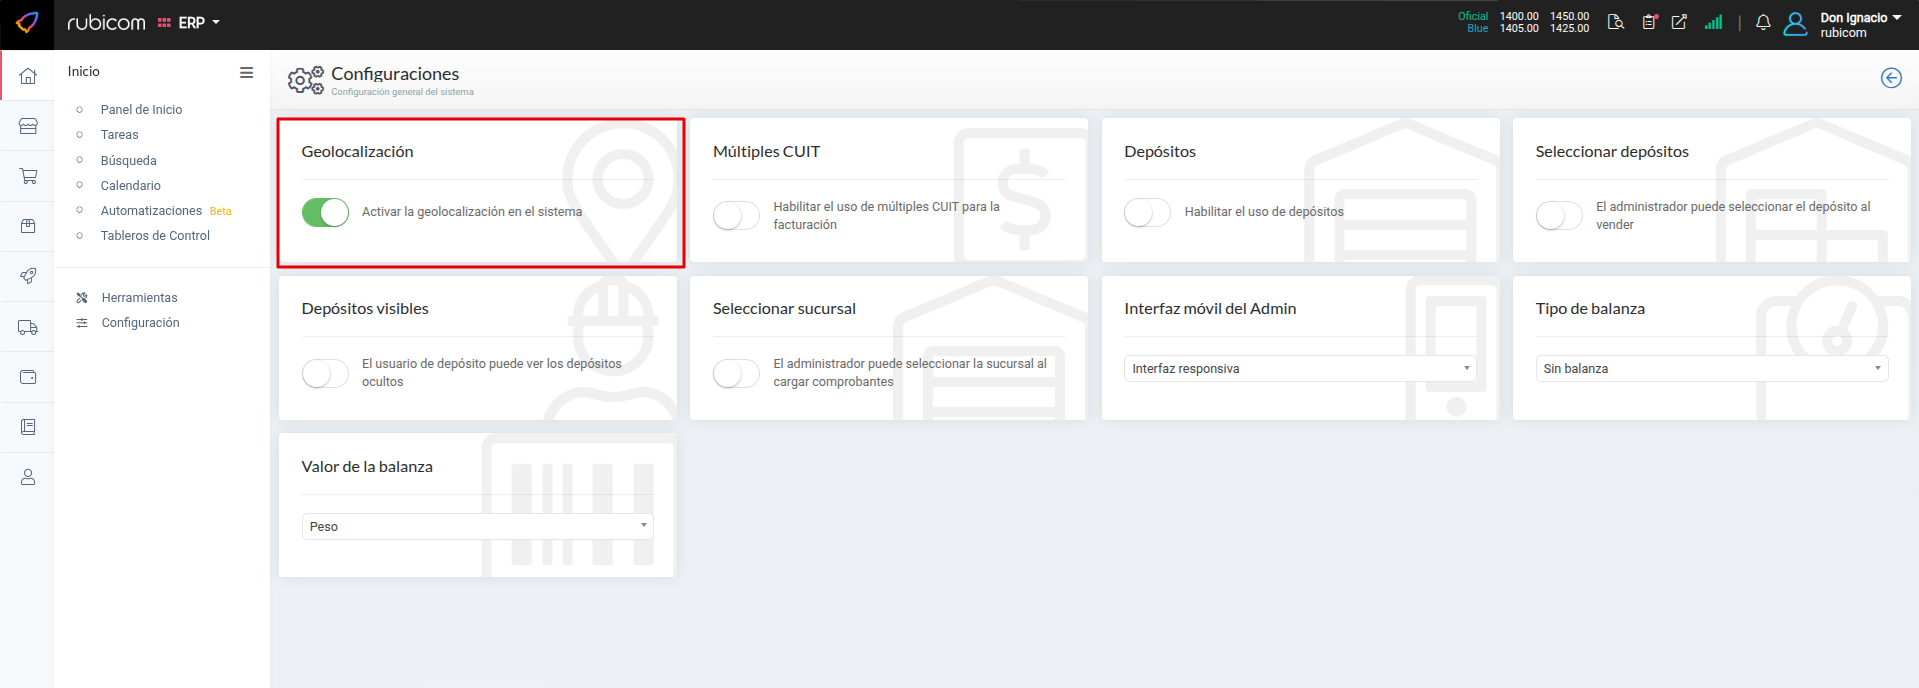Click the notifications bell icon
Image resolution: width=1919 pixels, height=688 pixels.
(1763, 23)
